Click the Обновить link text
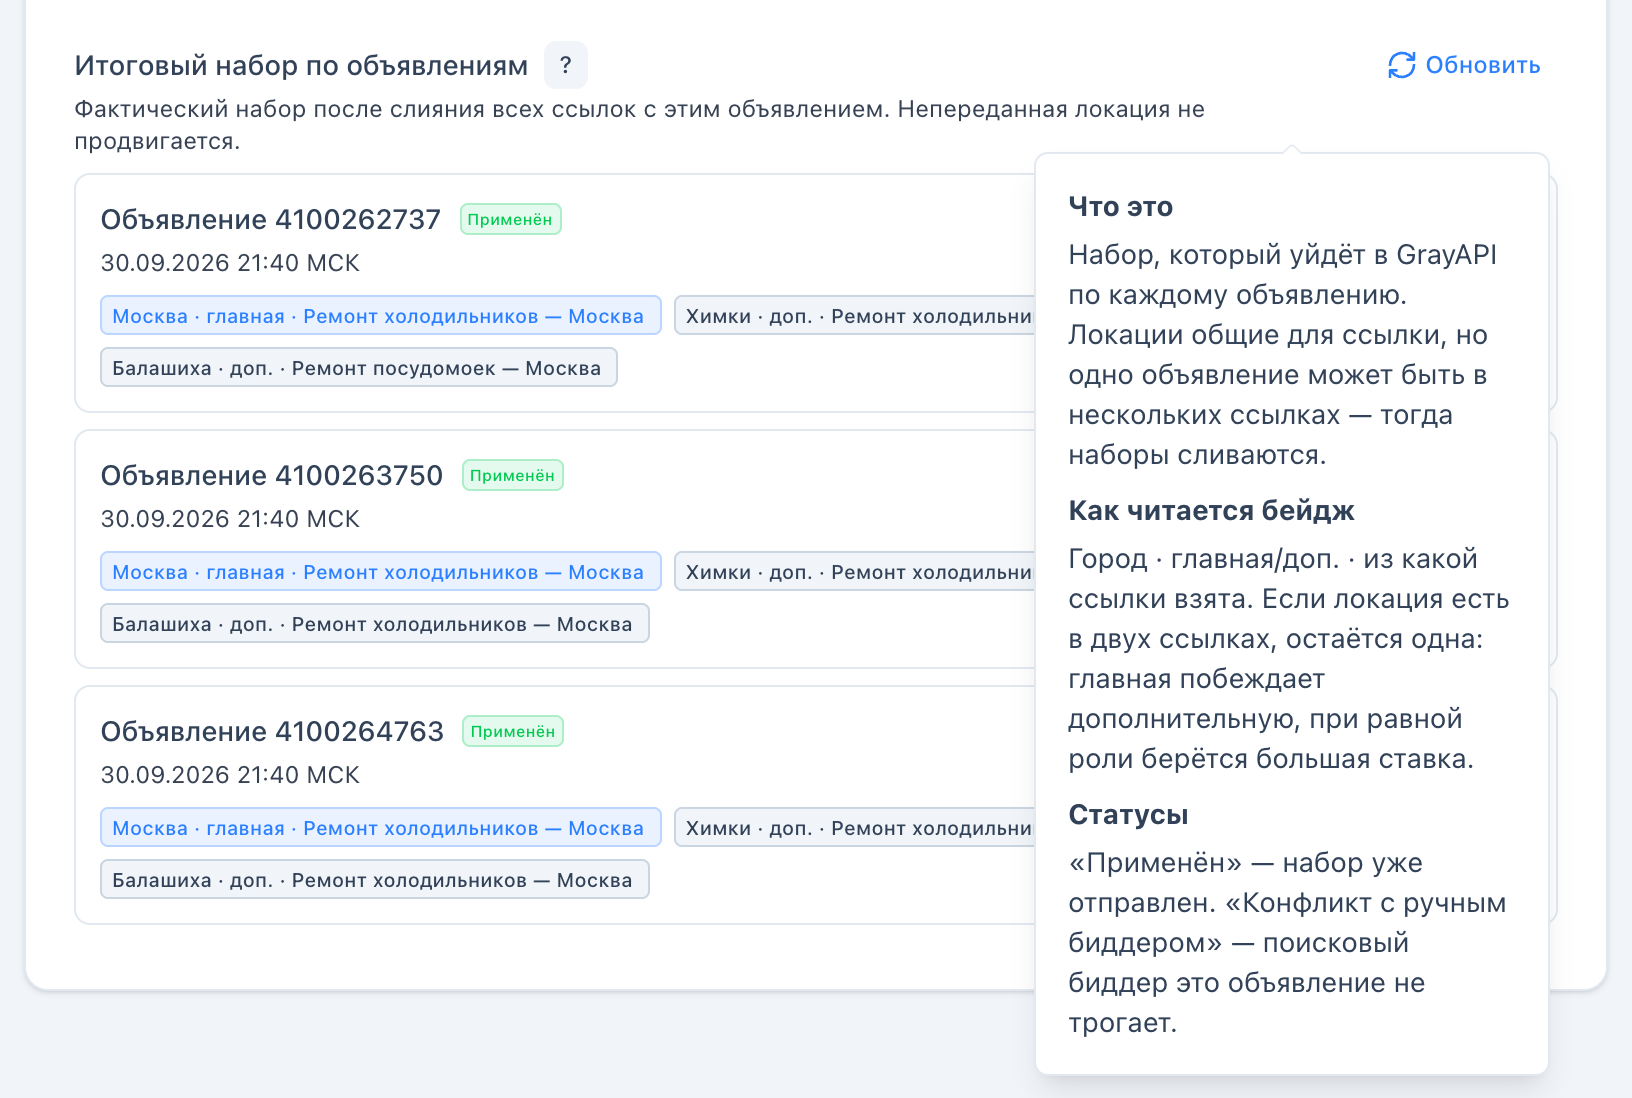Viewport: 1632px width, 1098px height. point(1482,65)
